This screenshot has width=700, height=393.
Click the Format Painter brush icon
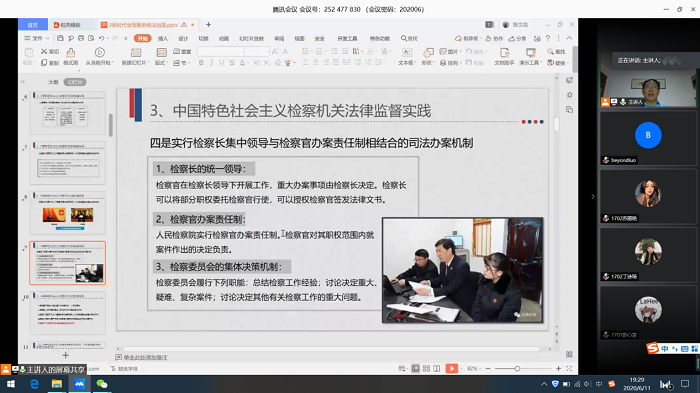[71, 53]
